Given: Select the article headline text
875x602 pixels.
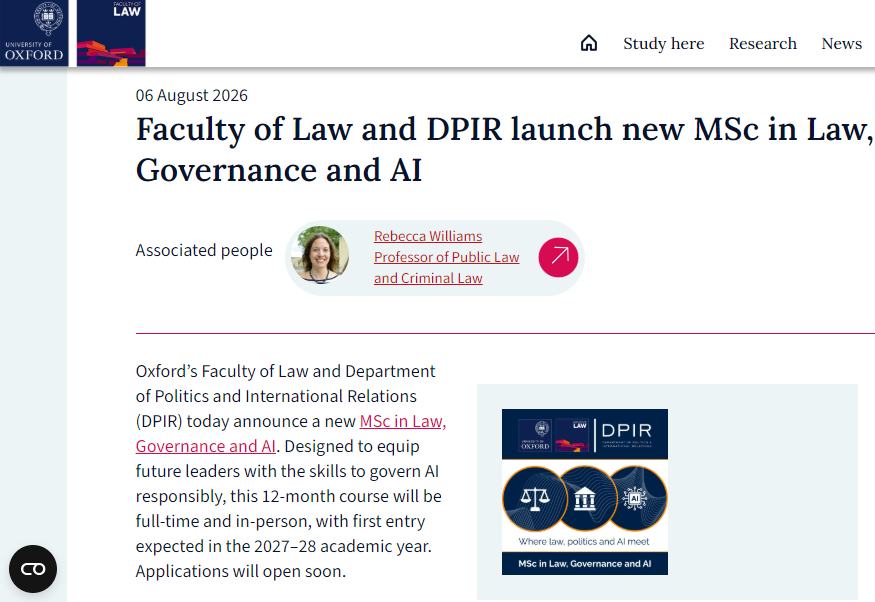Looking at the screenshot, I should coord(504,150).
